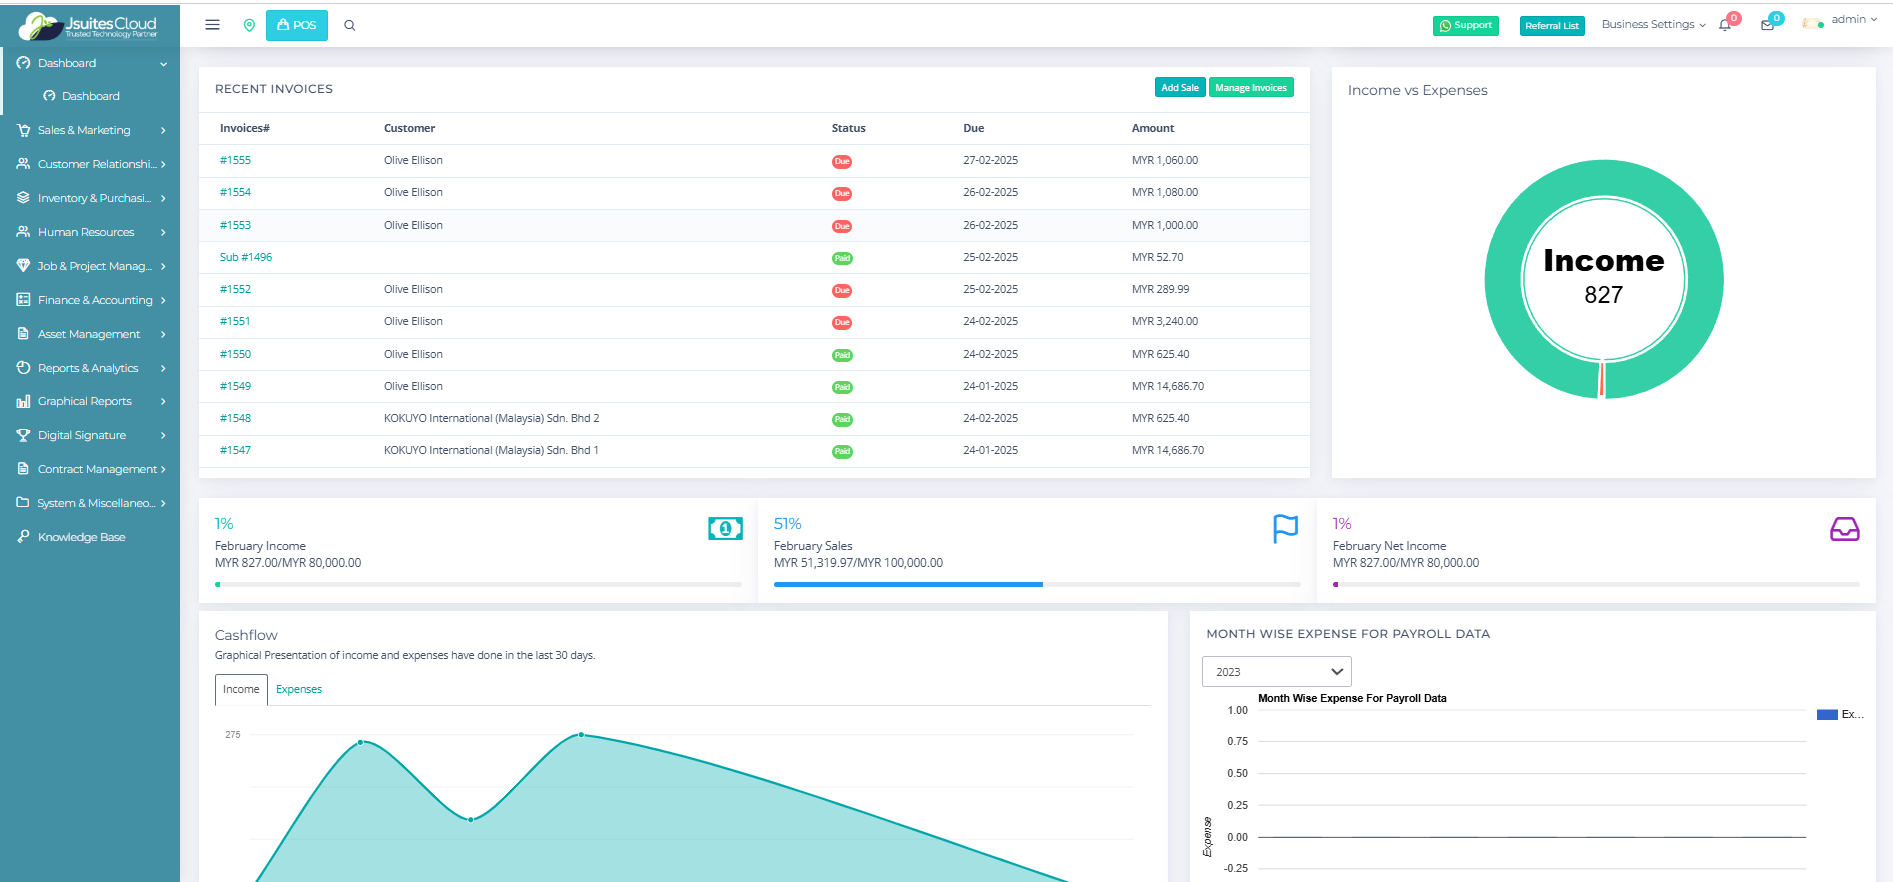Open the notifications bell icon
The width and height of the screenshot is (1893, 882).
coord(1725,25)
